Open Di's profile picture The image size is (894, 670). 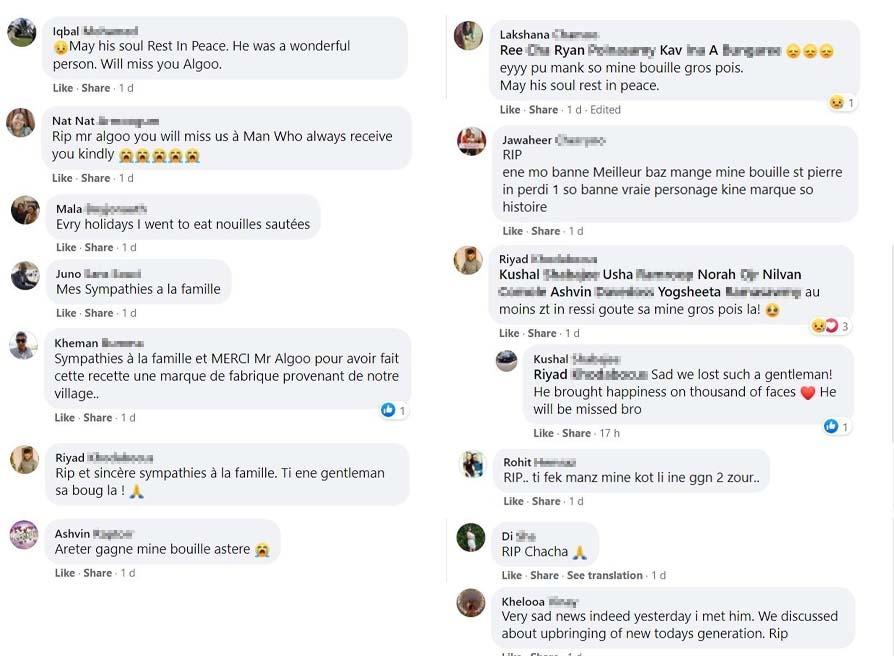click(471, 537)
